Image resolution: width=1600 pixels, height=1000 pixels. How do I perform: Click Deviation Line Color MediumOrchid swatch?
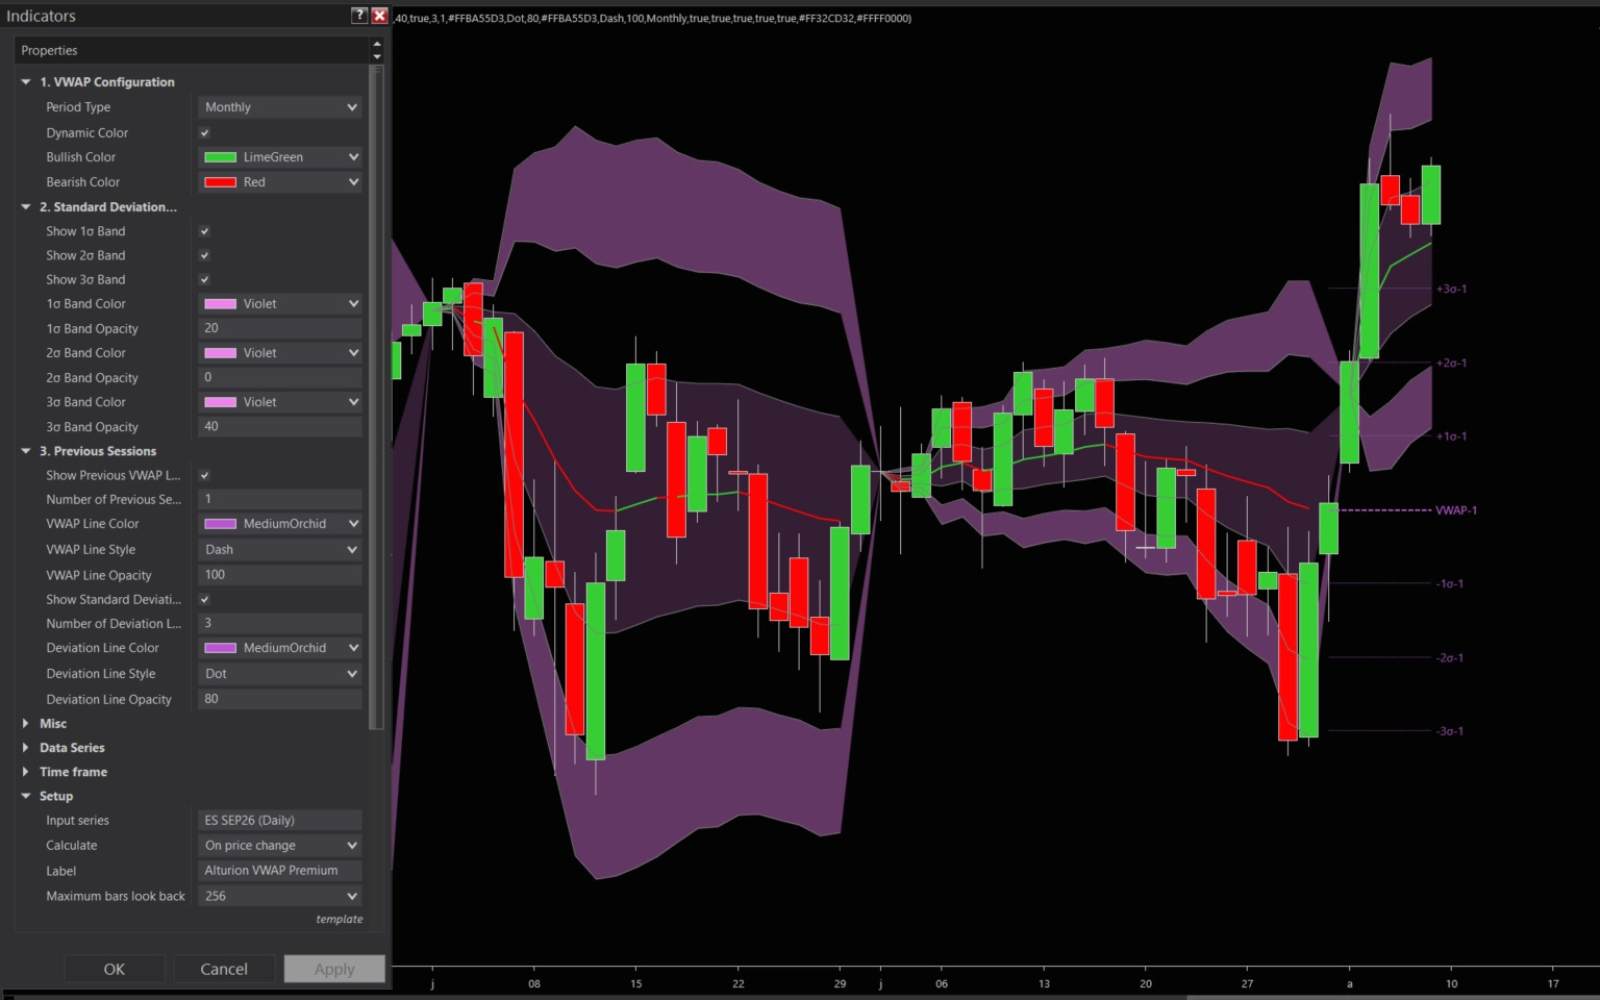tap(220, 648)
